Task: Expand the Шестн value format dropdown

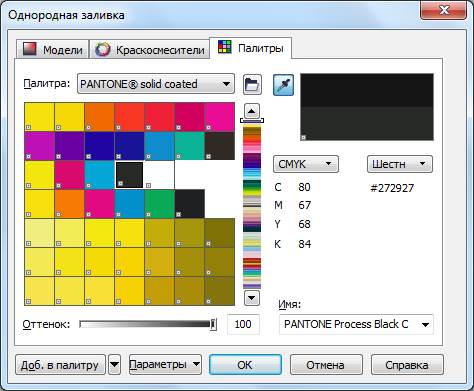Action: [400, 164]
